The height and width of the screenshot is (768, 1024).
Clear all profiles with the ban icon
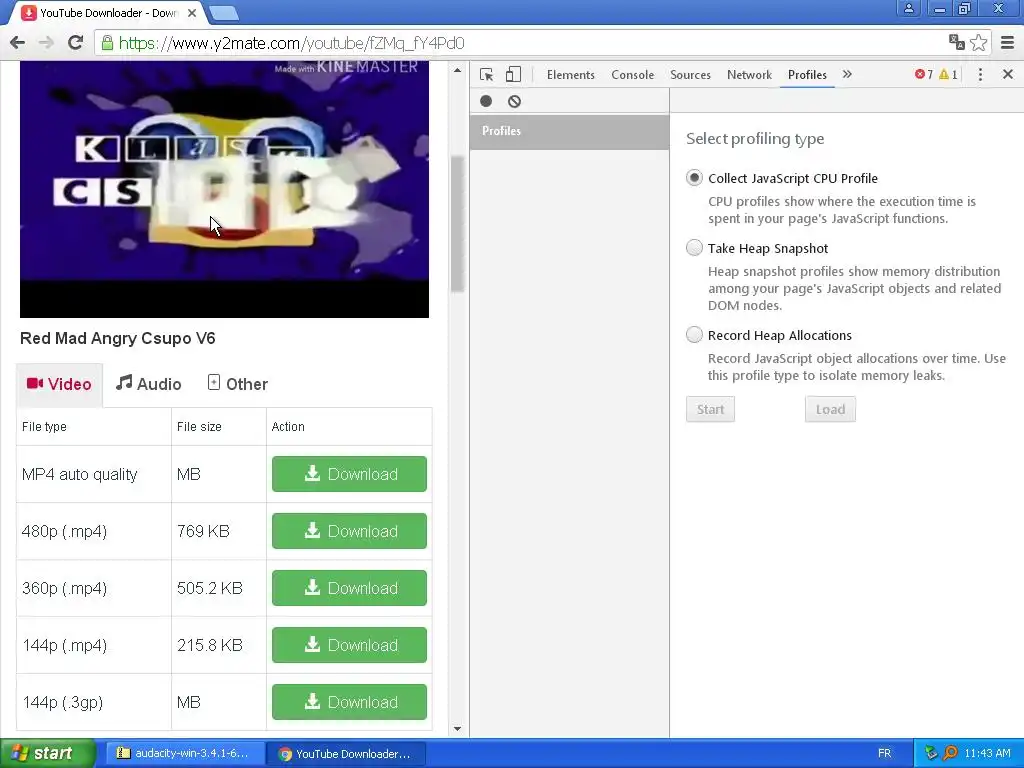(x=515, y=101)
